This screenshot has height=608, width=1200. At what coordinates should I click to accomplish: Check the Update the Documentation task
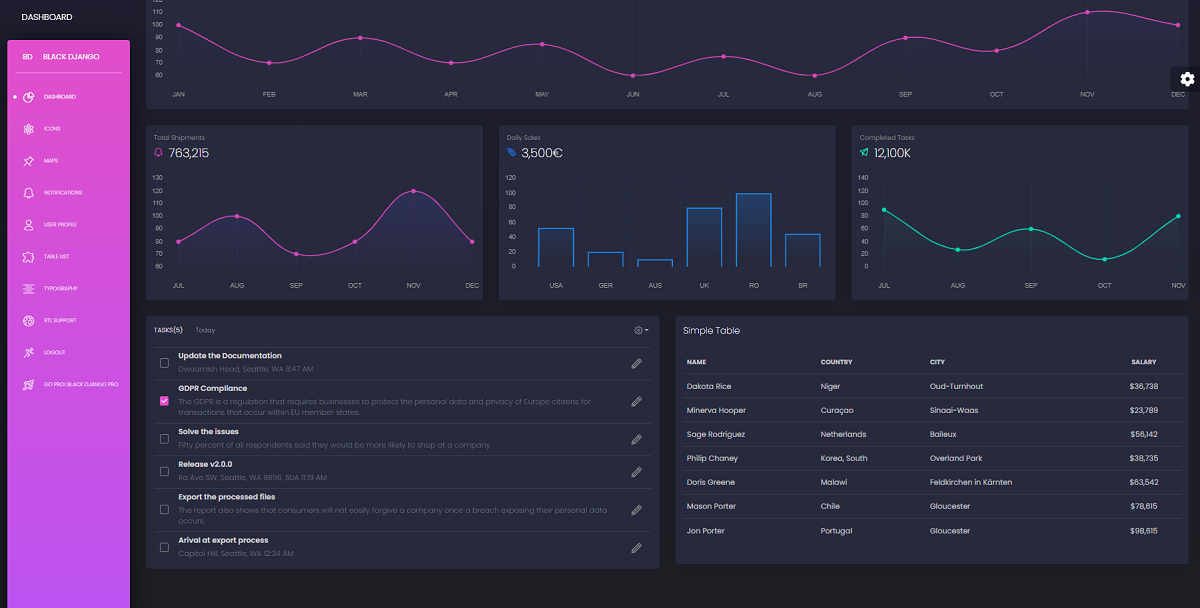point(164,363)
